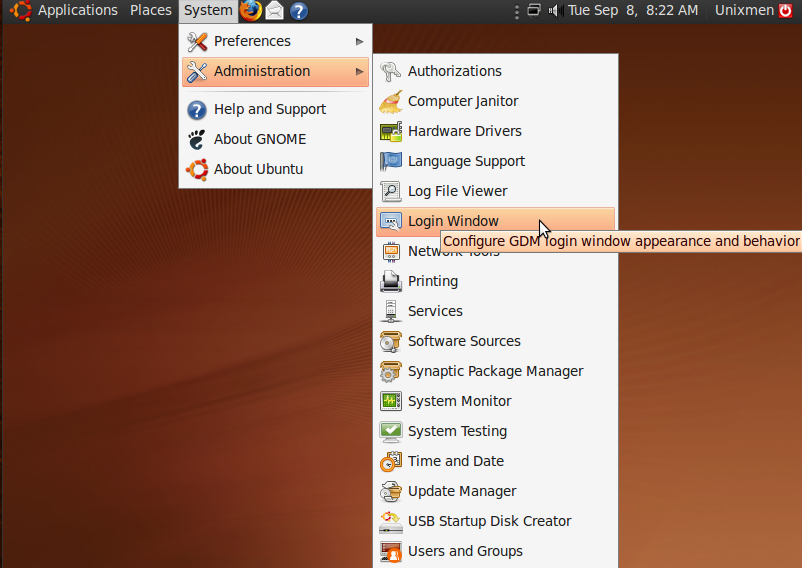The width and height of the screenshot is (802, 568).
Task: Open USB Startup Disk Creator
Action: point(495,521)
